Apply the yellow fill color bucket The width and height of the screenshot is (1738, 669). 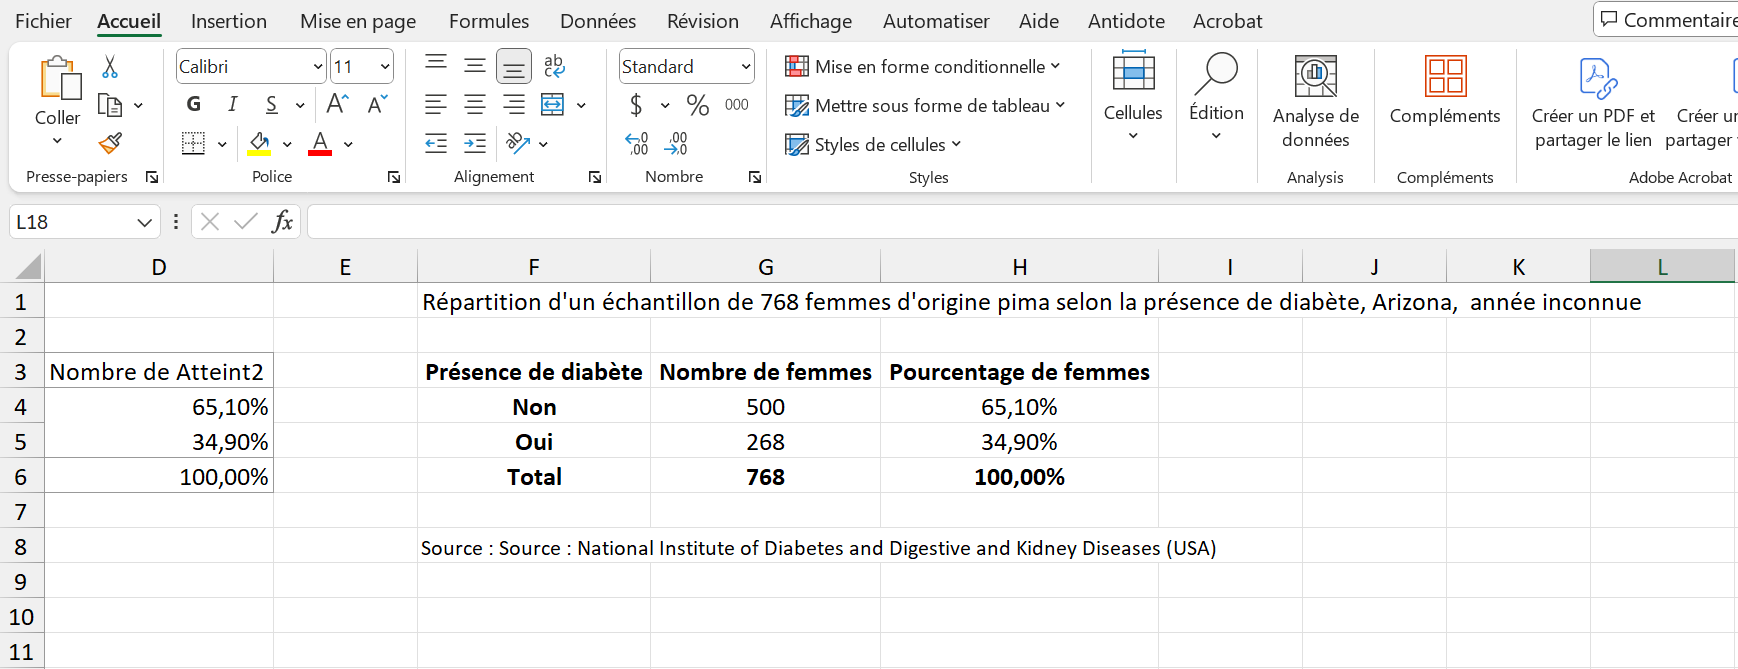[260, 144]
